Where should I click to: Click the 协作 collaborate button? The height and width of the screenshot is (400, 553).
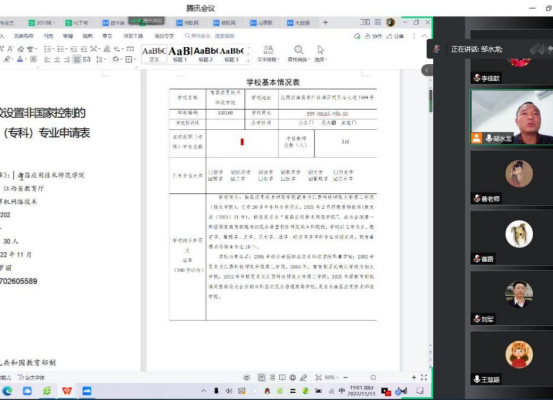[x=373, y=36]
